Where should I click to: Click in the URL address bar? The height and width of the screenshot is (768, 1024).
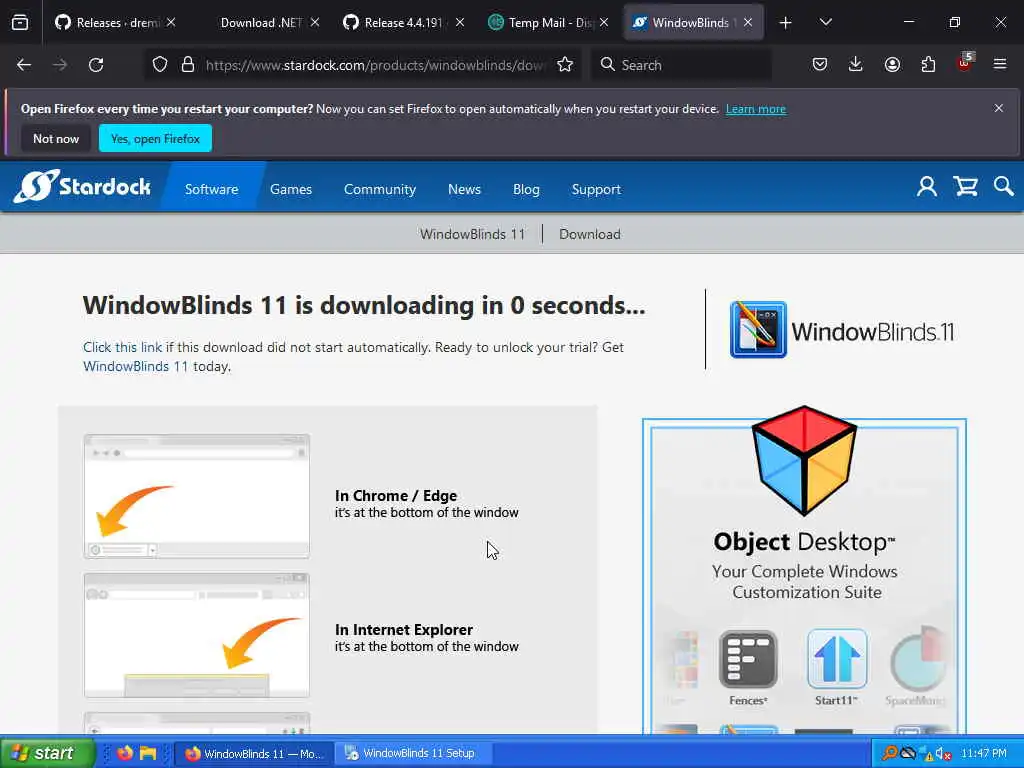tap(376, 65)
